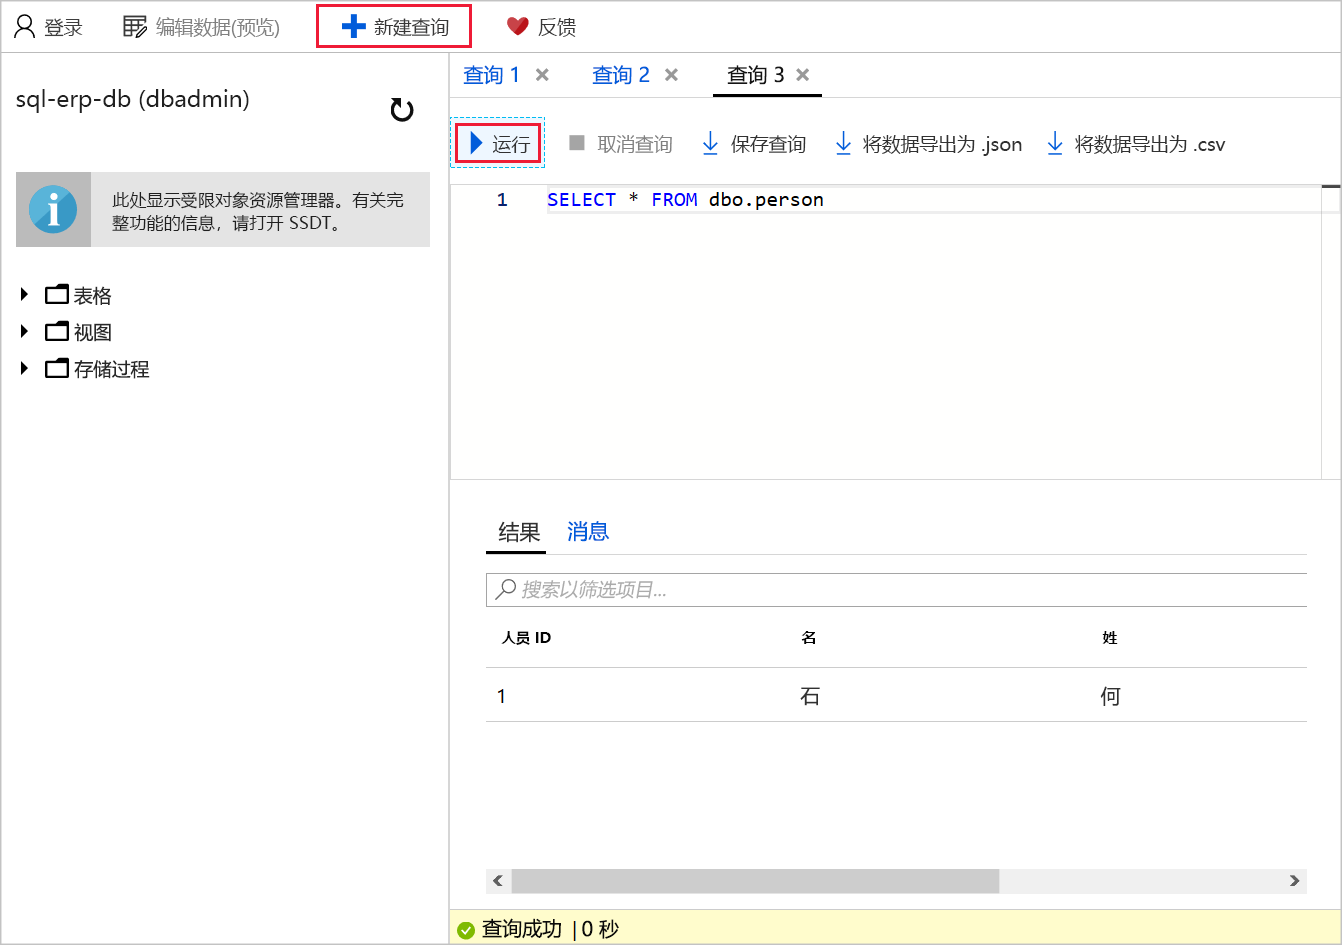1342x945 pixels.
Task: Click the edit data table icon
Action: 135,27
